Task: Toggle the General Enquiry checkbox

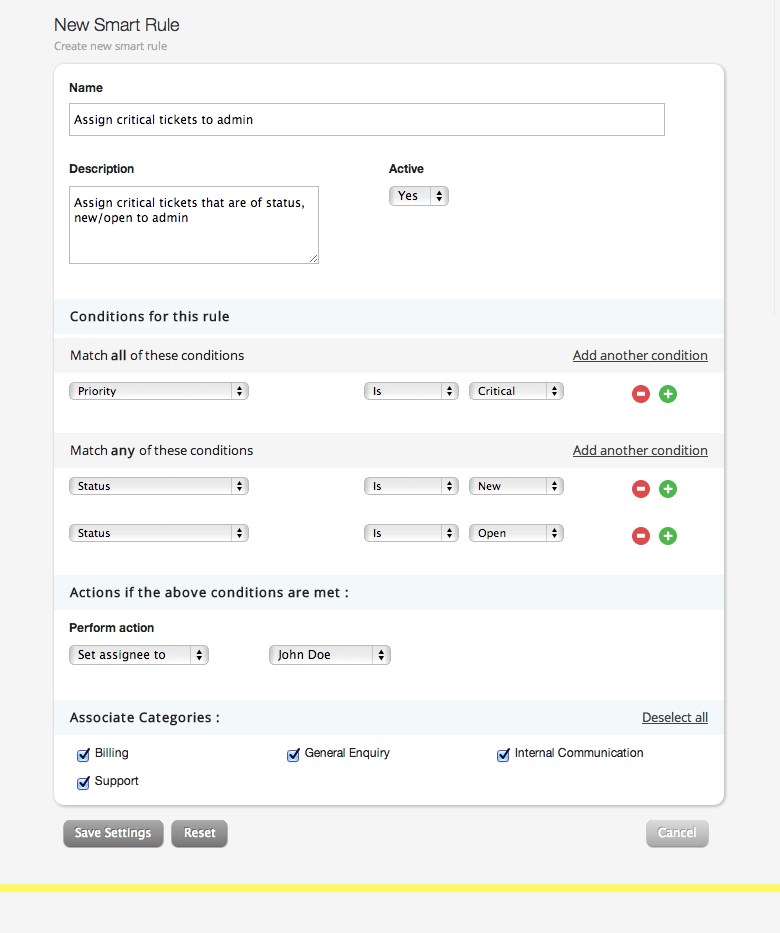Action: 294,755
